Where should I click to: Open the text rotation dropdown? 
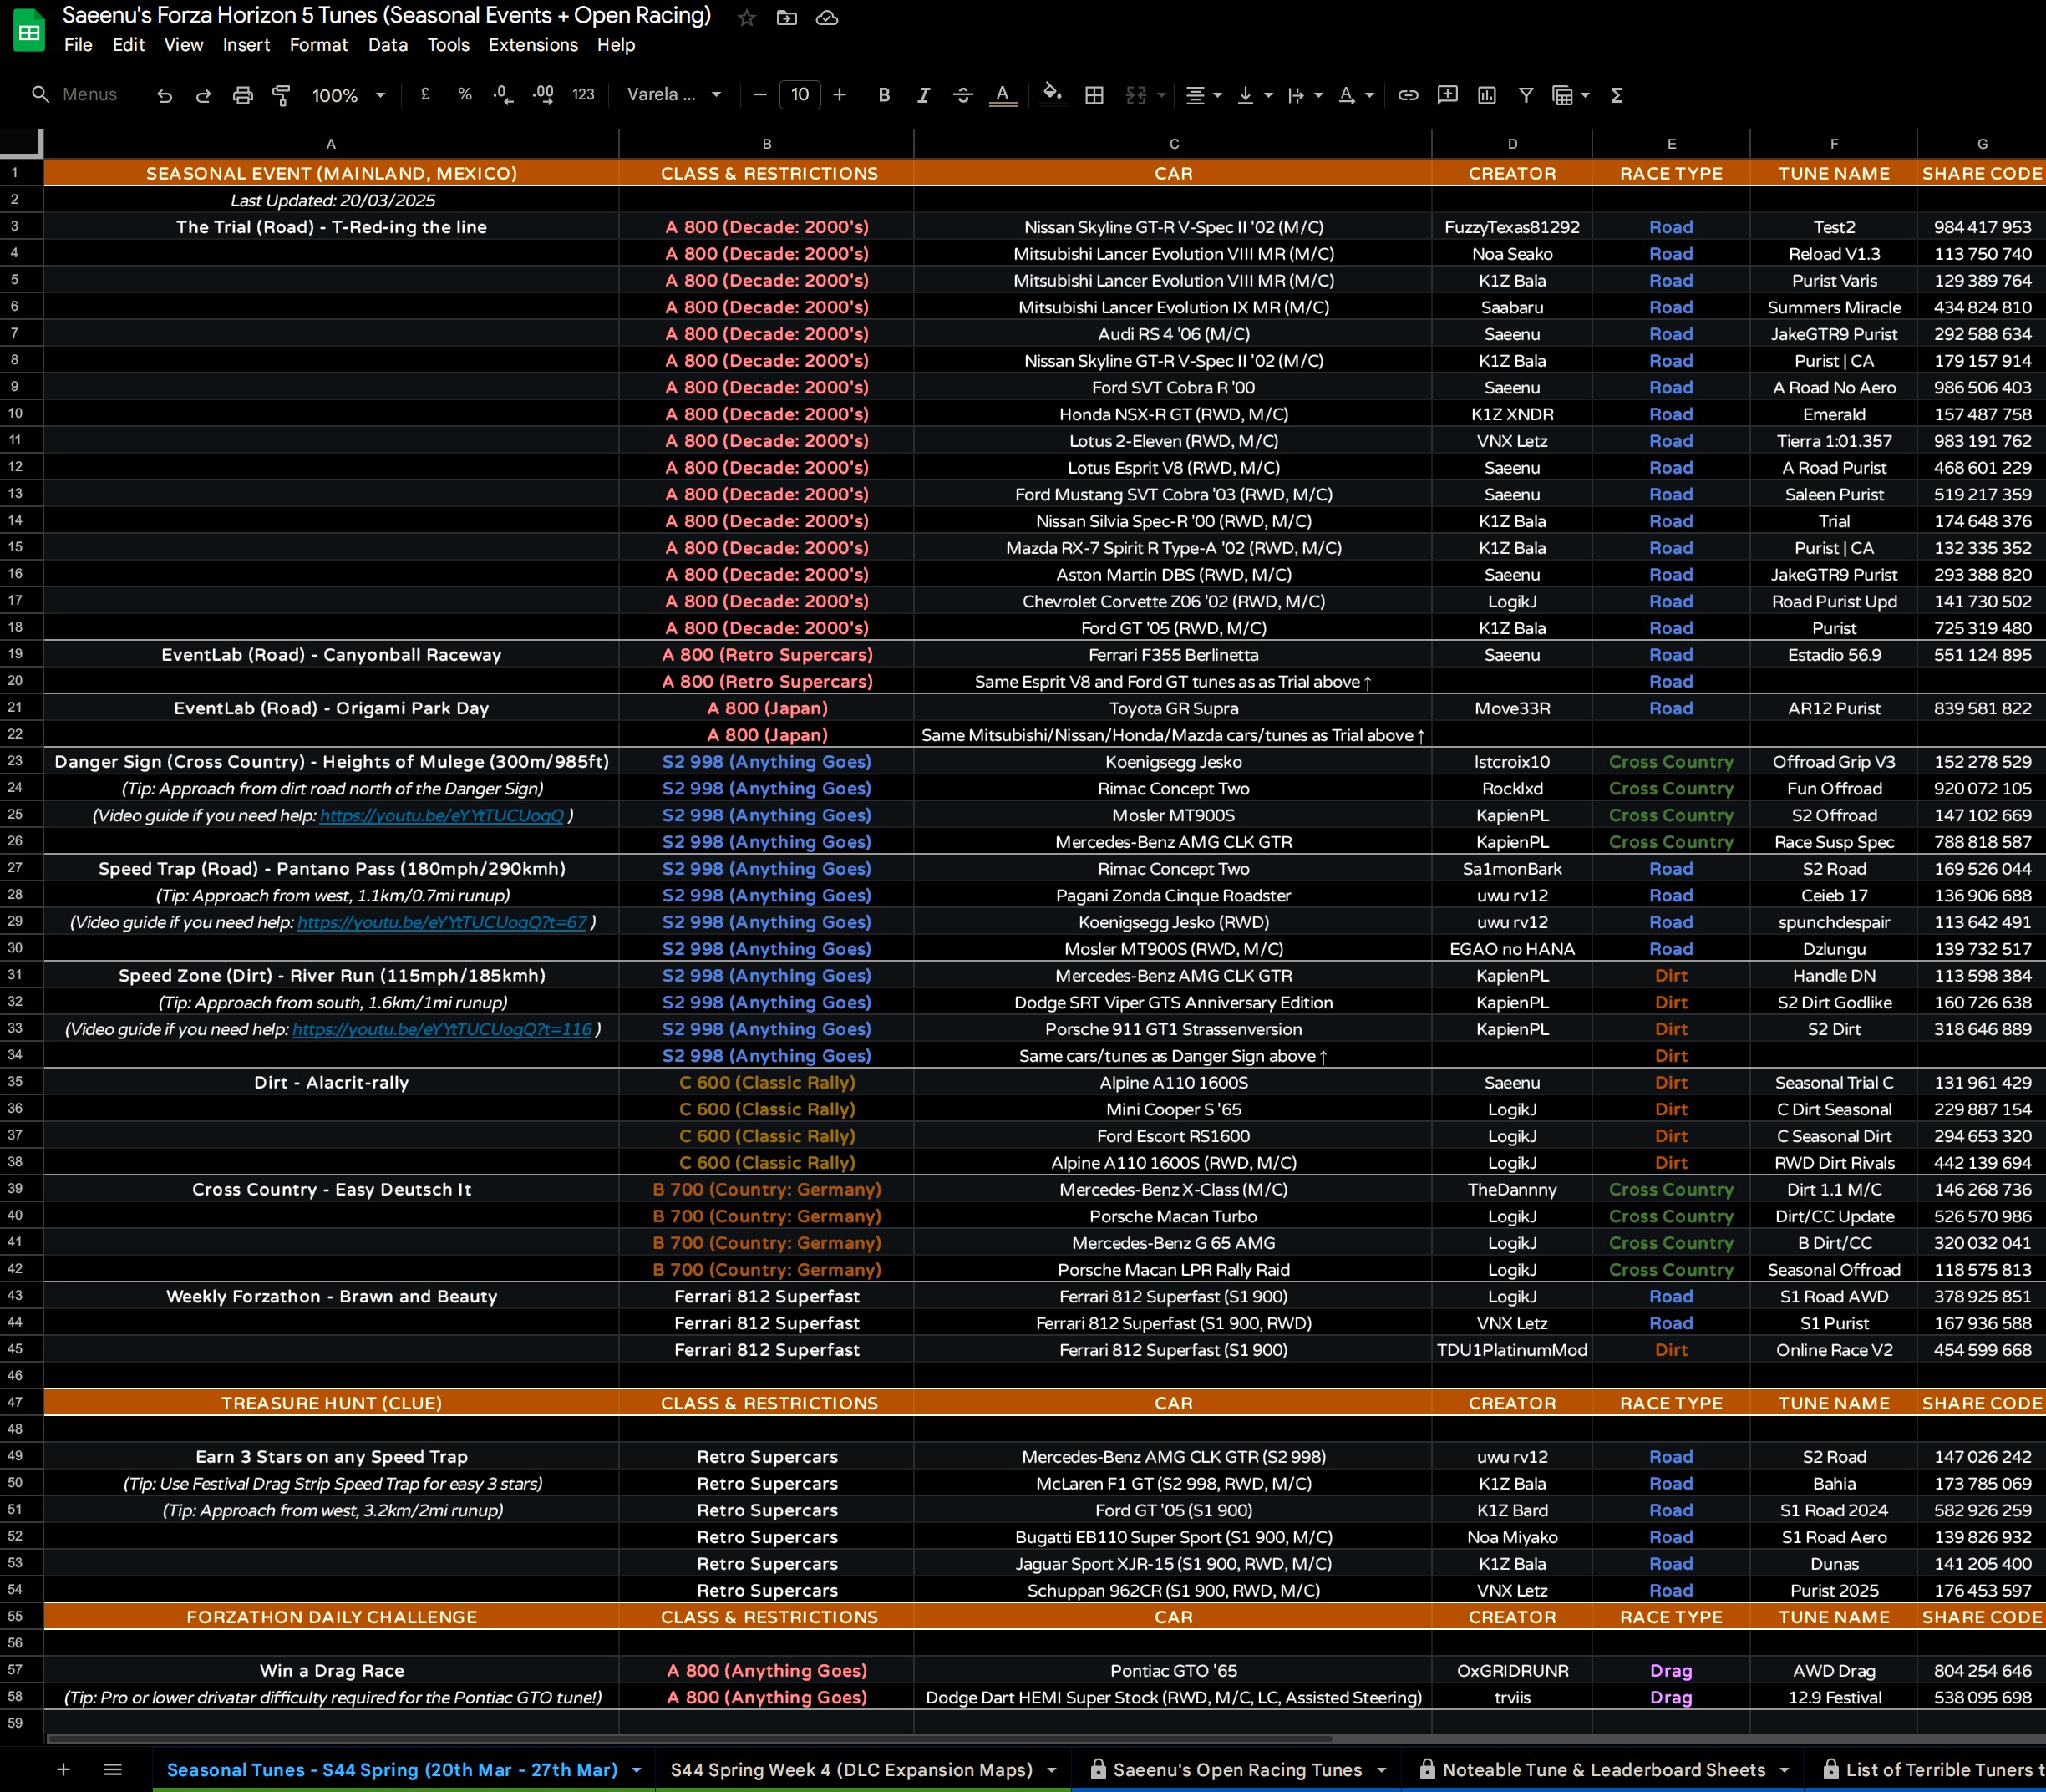pos(1356,95)
